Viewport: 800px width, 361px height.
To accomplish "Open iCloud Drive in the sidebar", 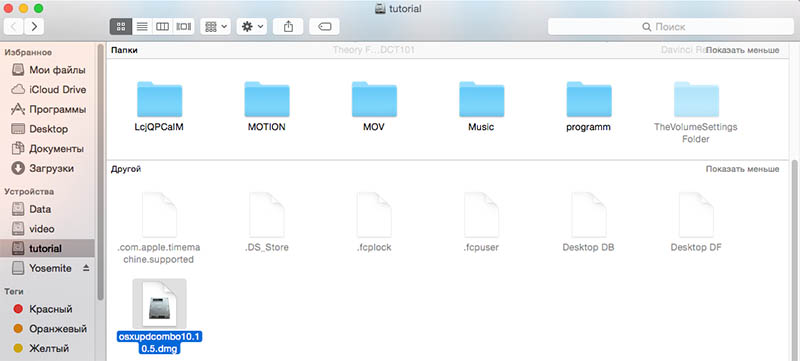I will click(x=48, y=90).
